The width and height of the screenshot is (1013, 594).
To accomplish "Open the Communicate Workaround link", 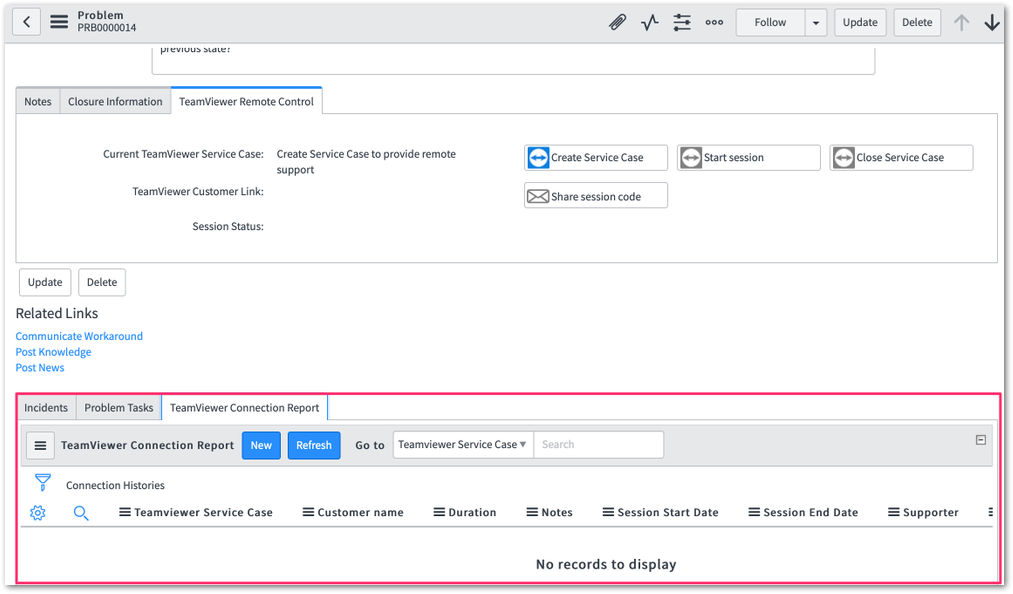I will [x=79, y=336].
